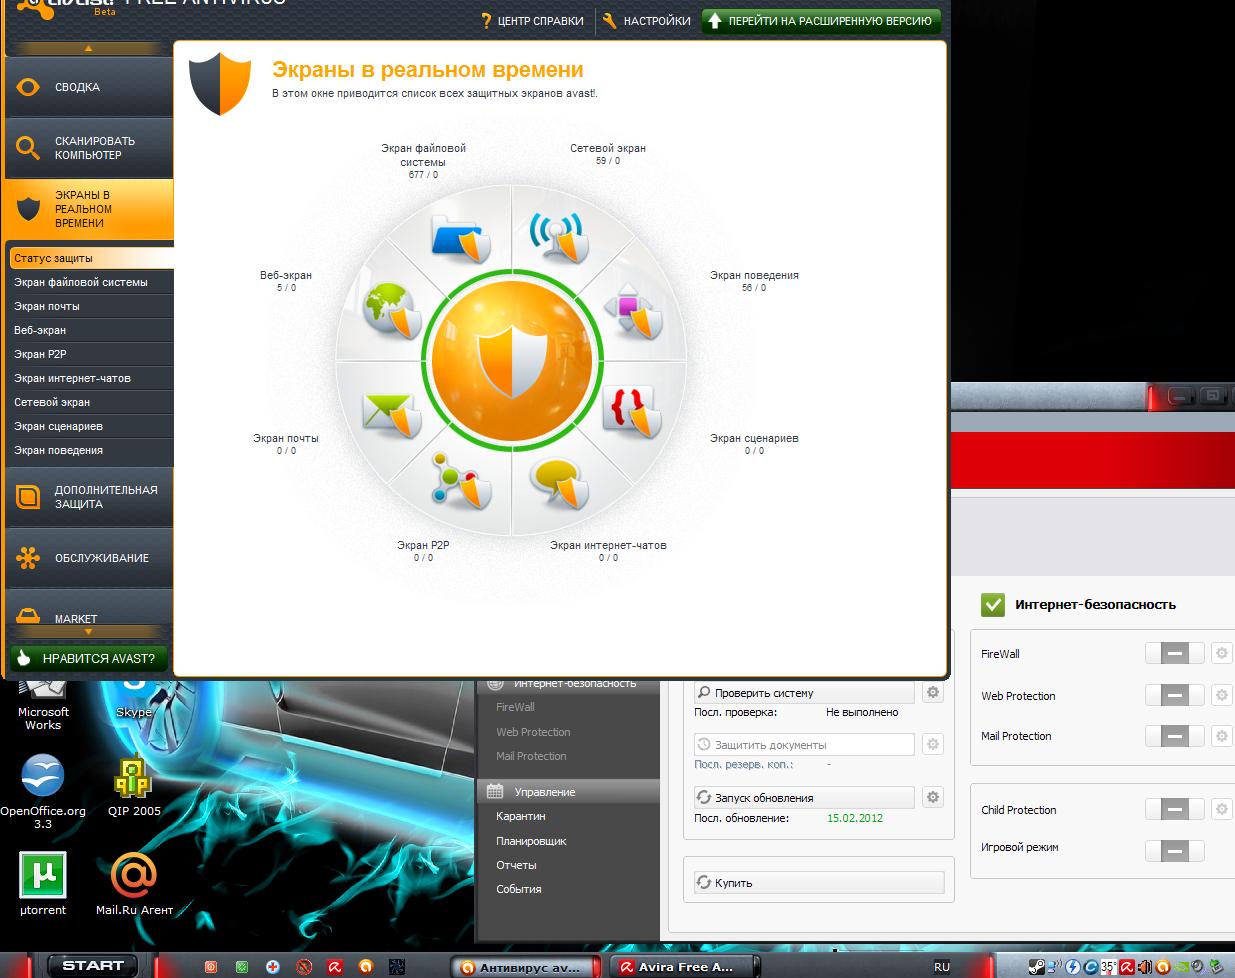
Task: Click Центр справки in avast header
Action: pyautogui.click(x=531, y=20)
